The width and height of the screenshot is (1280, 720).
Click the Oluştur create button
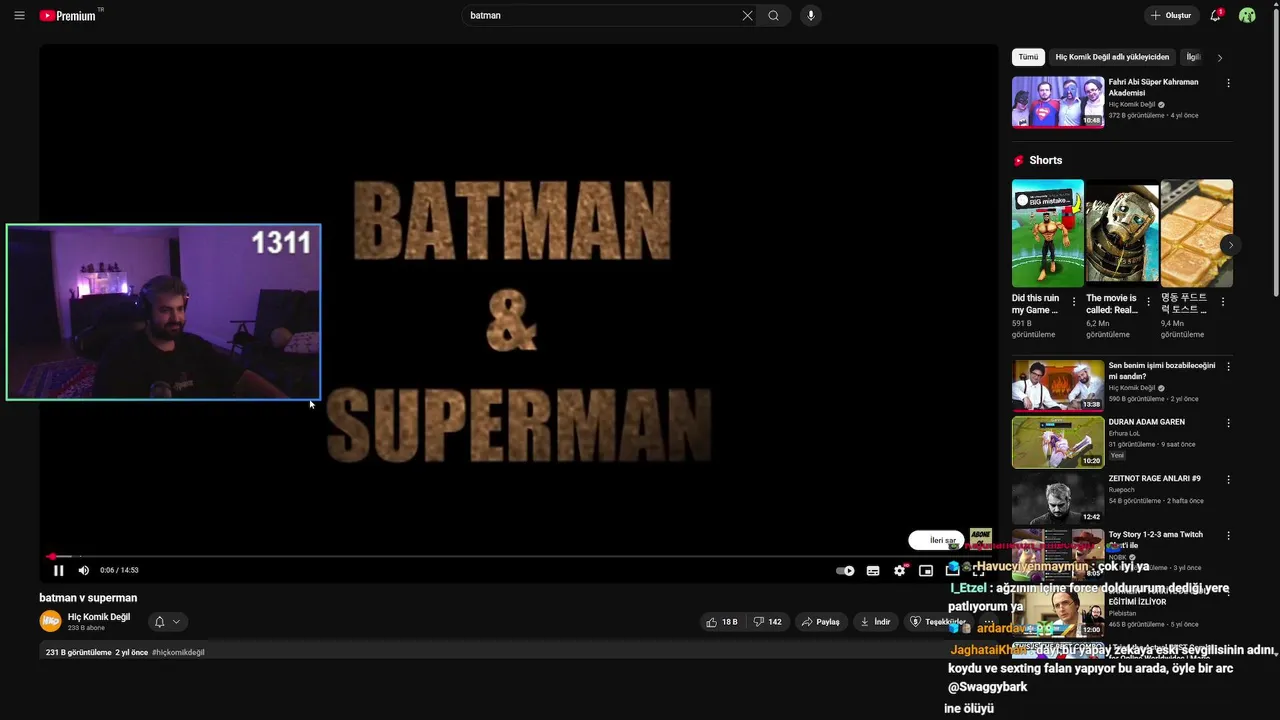(1171, 15)
